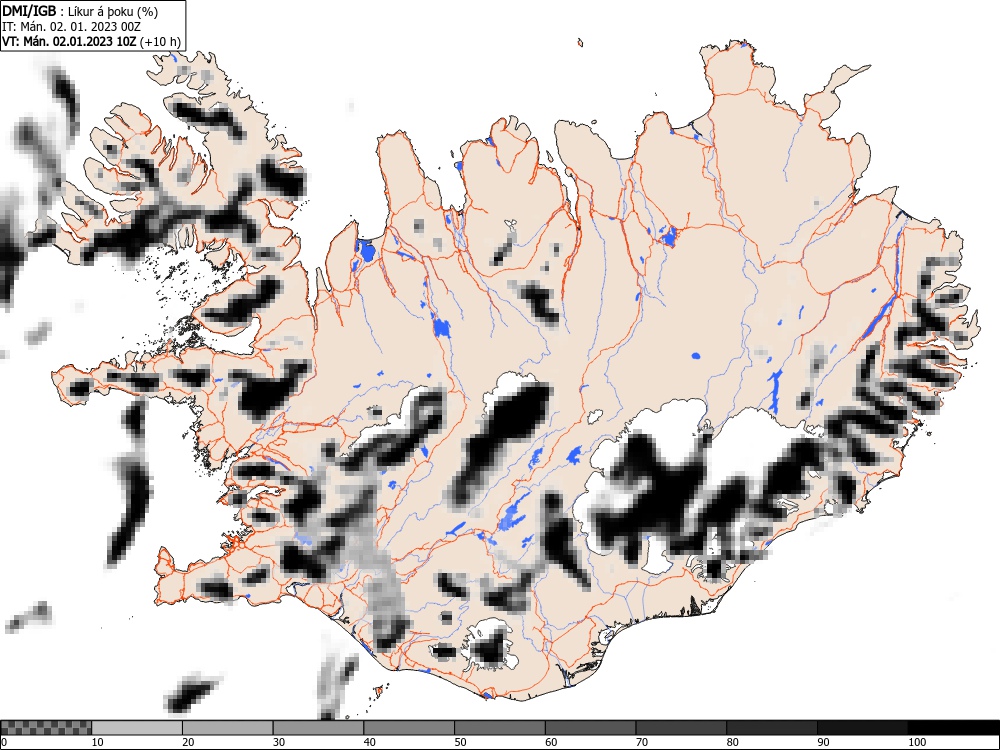Click the 80-90 percent legend swatch
The image size is (1000, 750).
(x=772, y=728)
